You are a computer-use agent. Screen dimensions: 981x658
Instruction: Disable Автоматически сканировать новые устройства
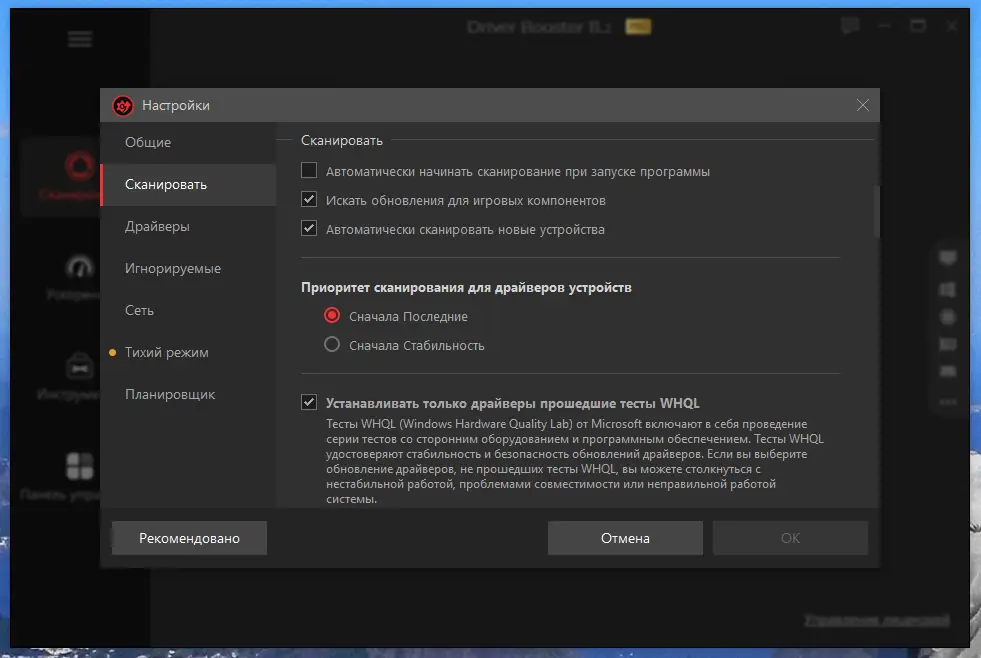(309, 230)
